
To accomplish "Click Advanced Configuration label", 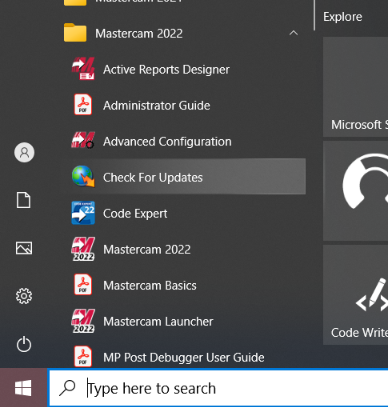I will (167, 142).
